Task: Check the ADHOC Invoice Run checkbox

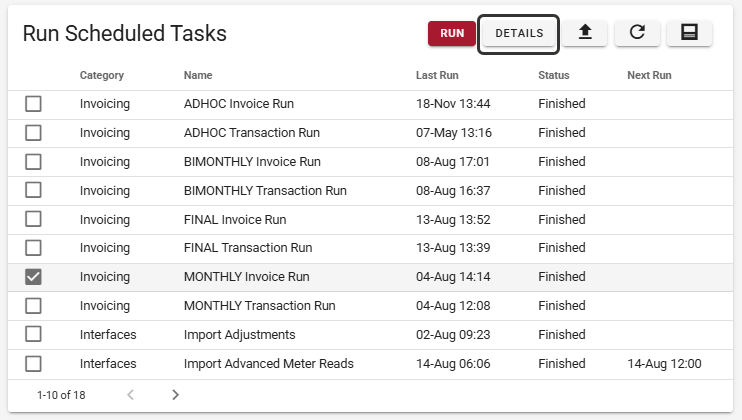Action: coord(33,104)
